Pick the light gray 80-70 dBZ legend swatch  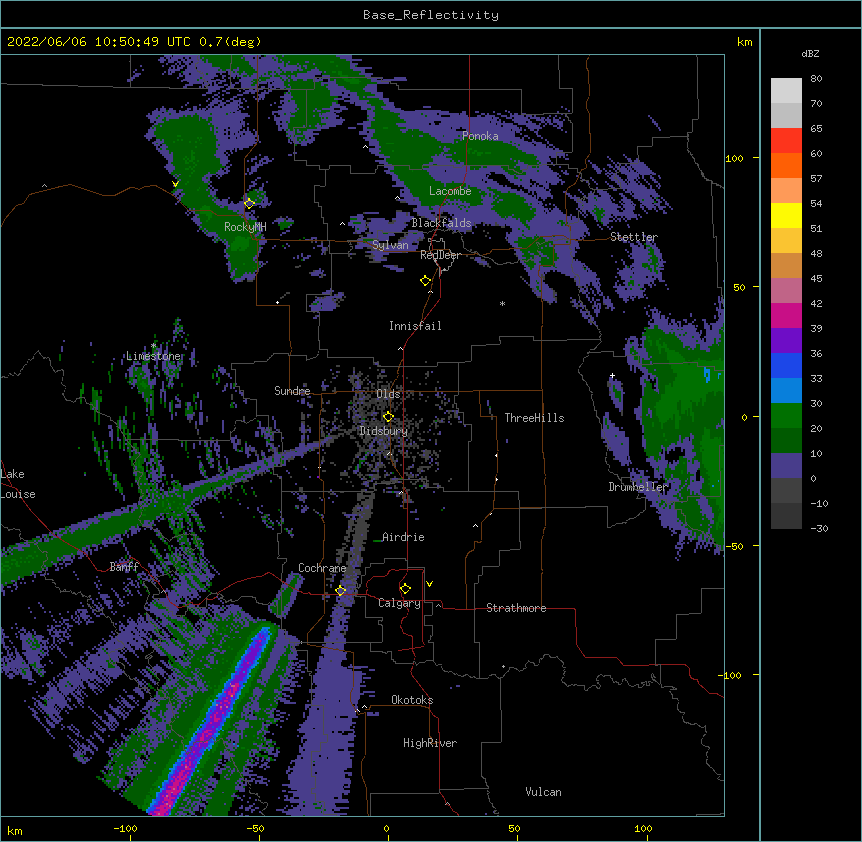[786, 91]
